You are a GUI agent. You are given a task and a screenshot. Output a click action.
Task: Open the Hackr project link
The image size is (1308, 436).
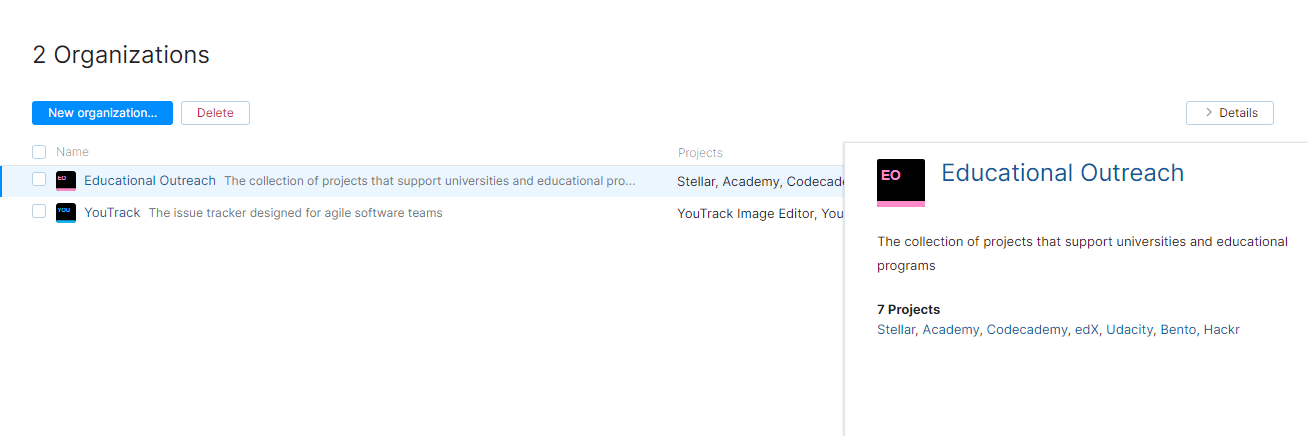coord(1221,329)
